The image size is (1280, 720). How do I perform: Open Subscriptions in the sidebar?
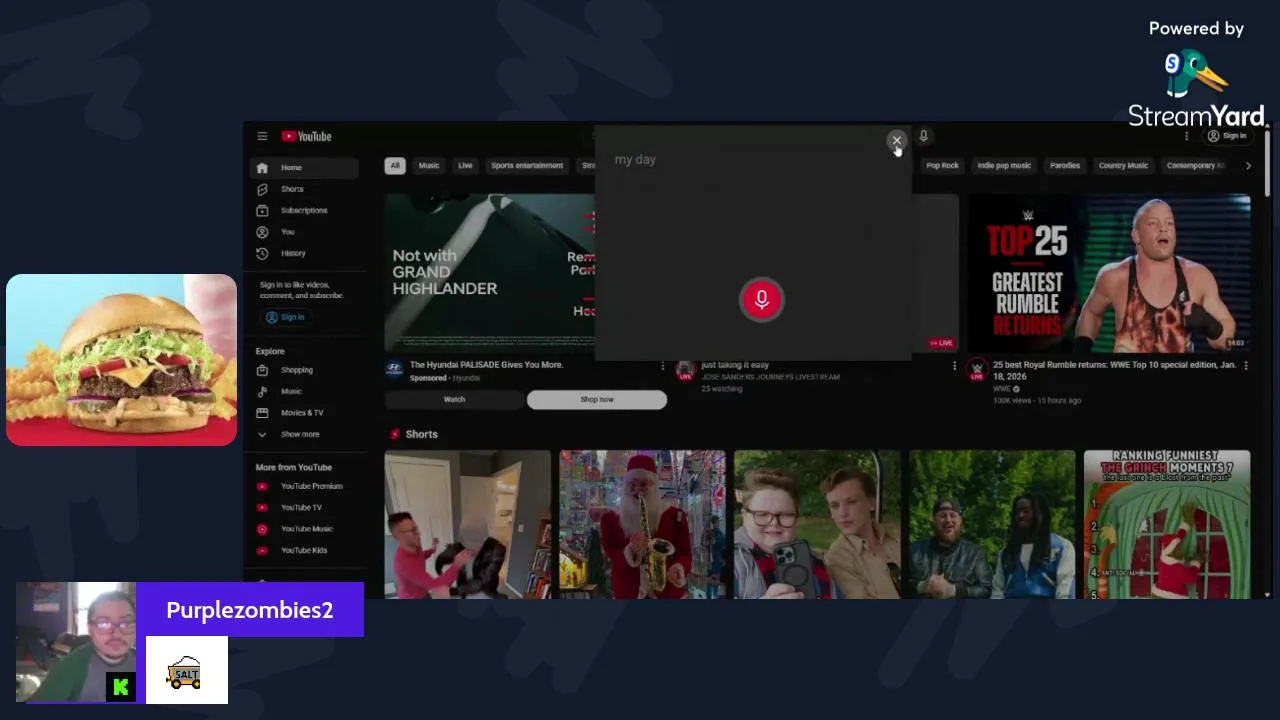pos(304,210)
